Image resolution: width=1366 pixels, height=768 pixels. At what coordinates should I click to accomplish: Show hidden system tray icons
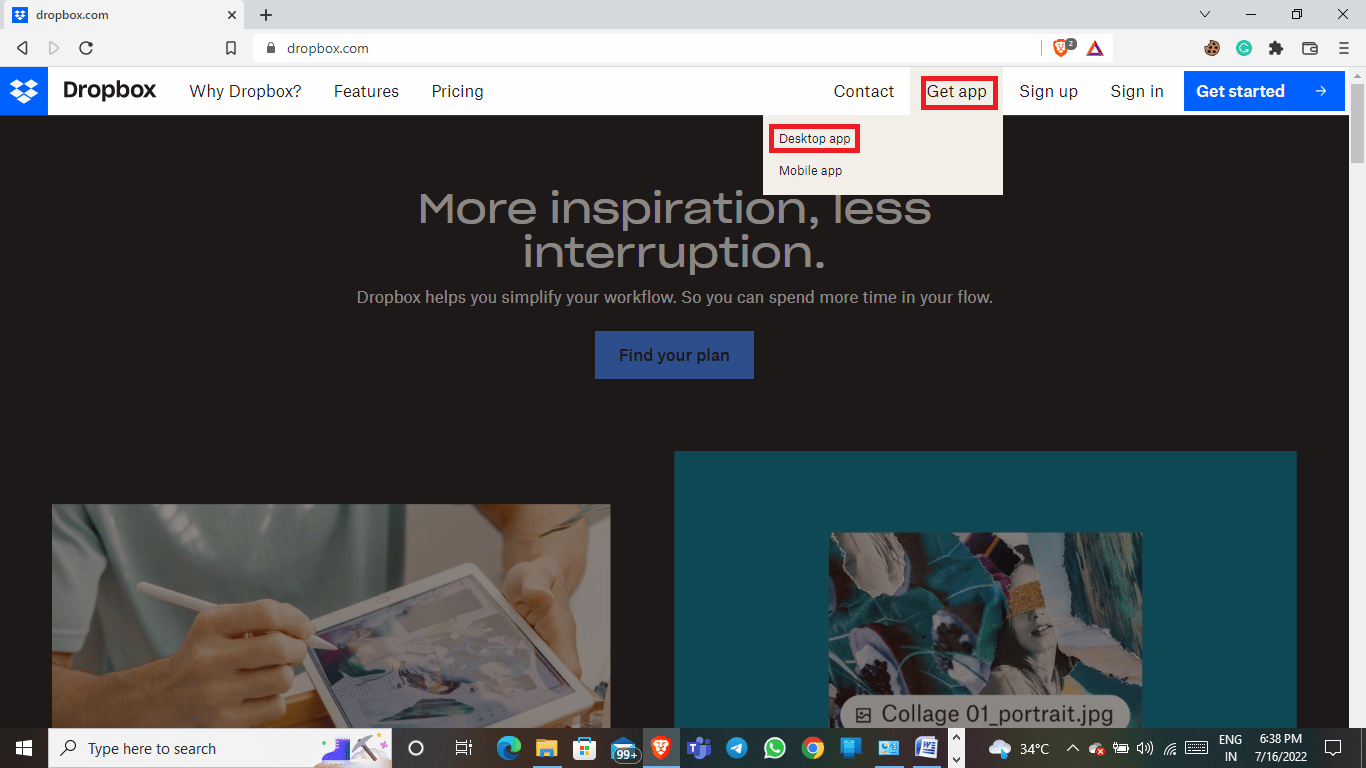[1072, 748]
